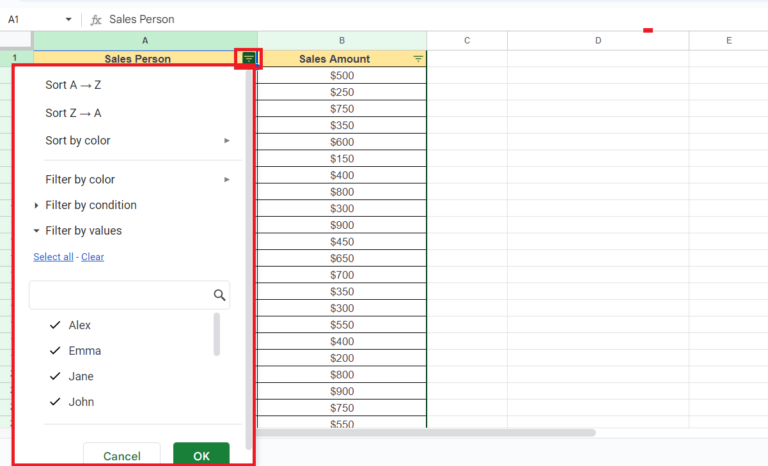This screenshot has width=768, height=466.
Task: Click the Clear link
Action: point(93,257)
